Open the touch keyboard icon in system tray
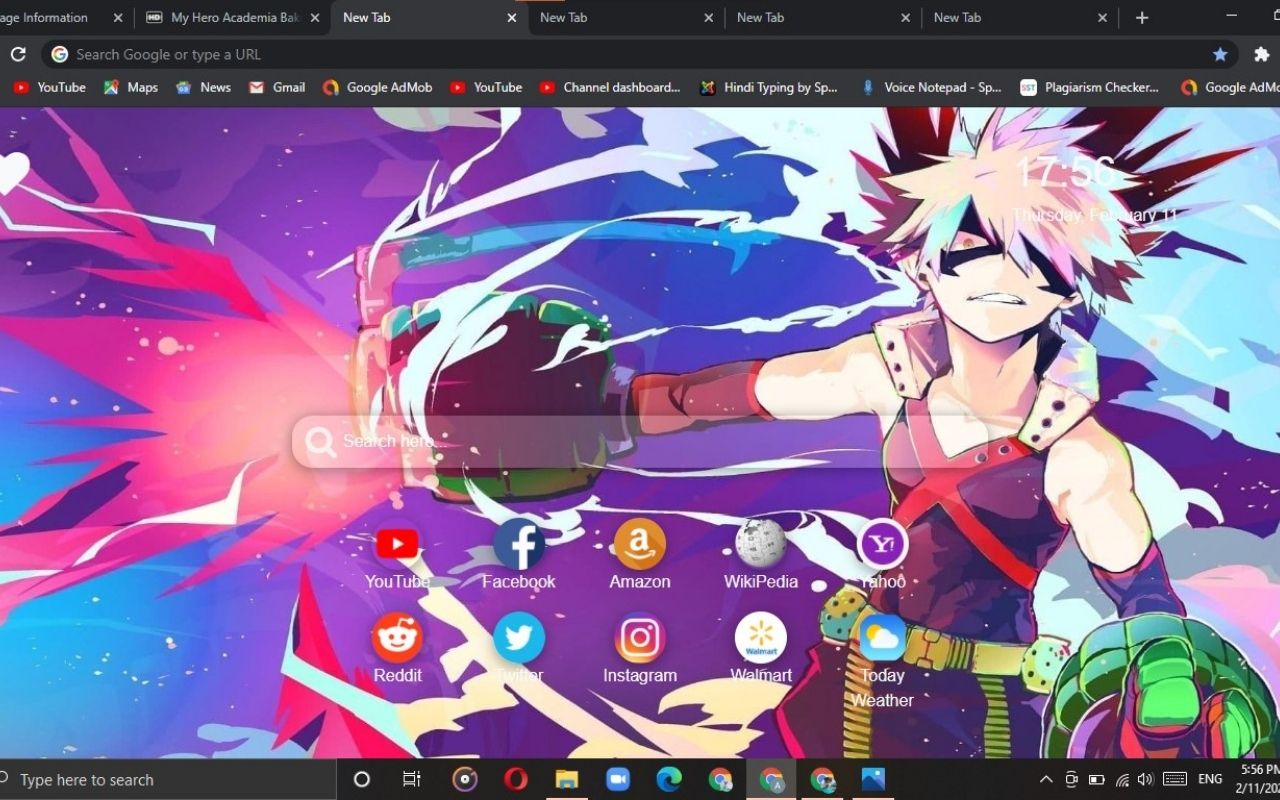The width and height of the screenshot is (1280, 800). click(1175, 780)
